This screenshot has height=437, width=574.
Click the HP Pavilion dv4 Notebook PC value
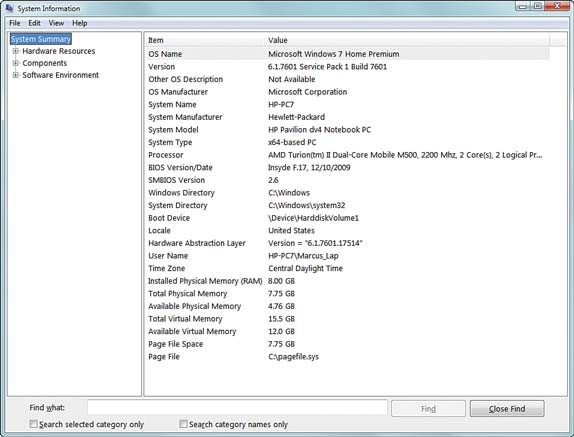(320, 130)
